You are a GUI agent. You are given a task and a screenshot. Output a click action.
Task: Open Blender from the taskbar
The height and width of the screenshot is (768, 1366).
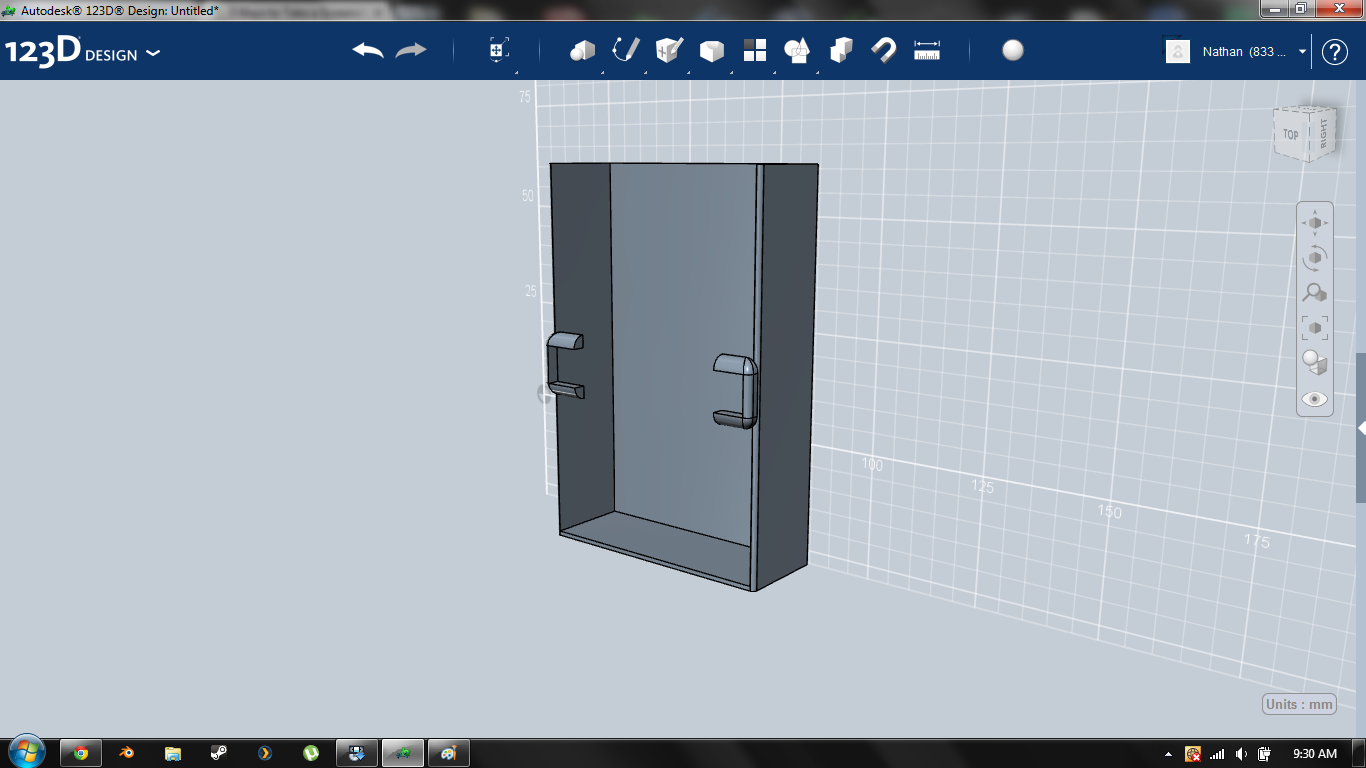pyautogui.click(x=127, y=753)
